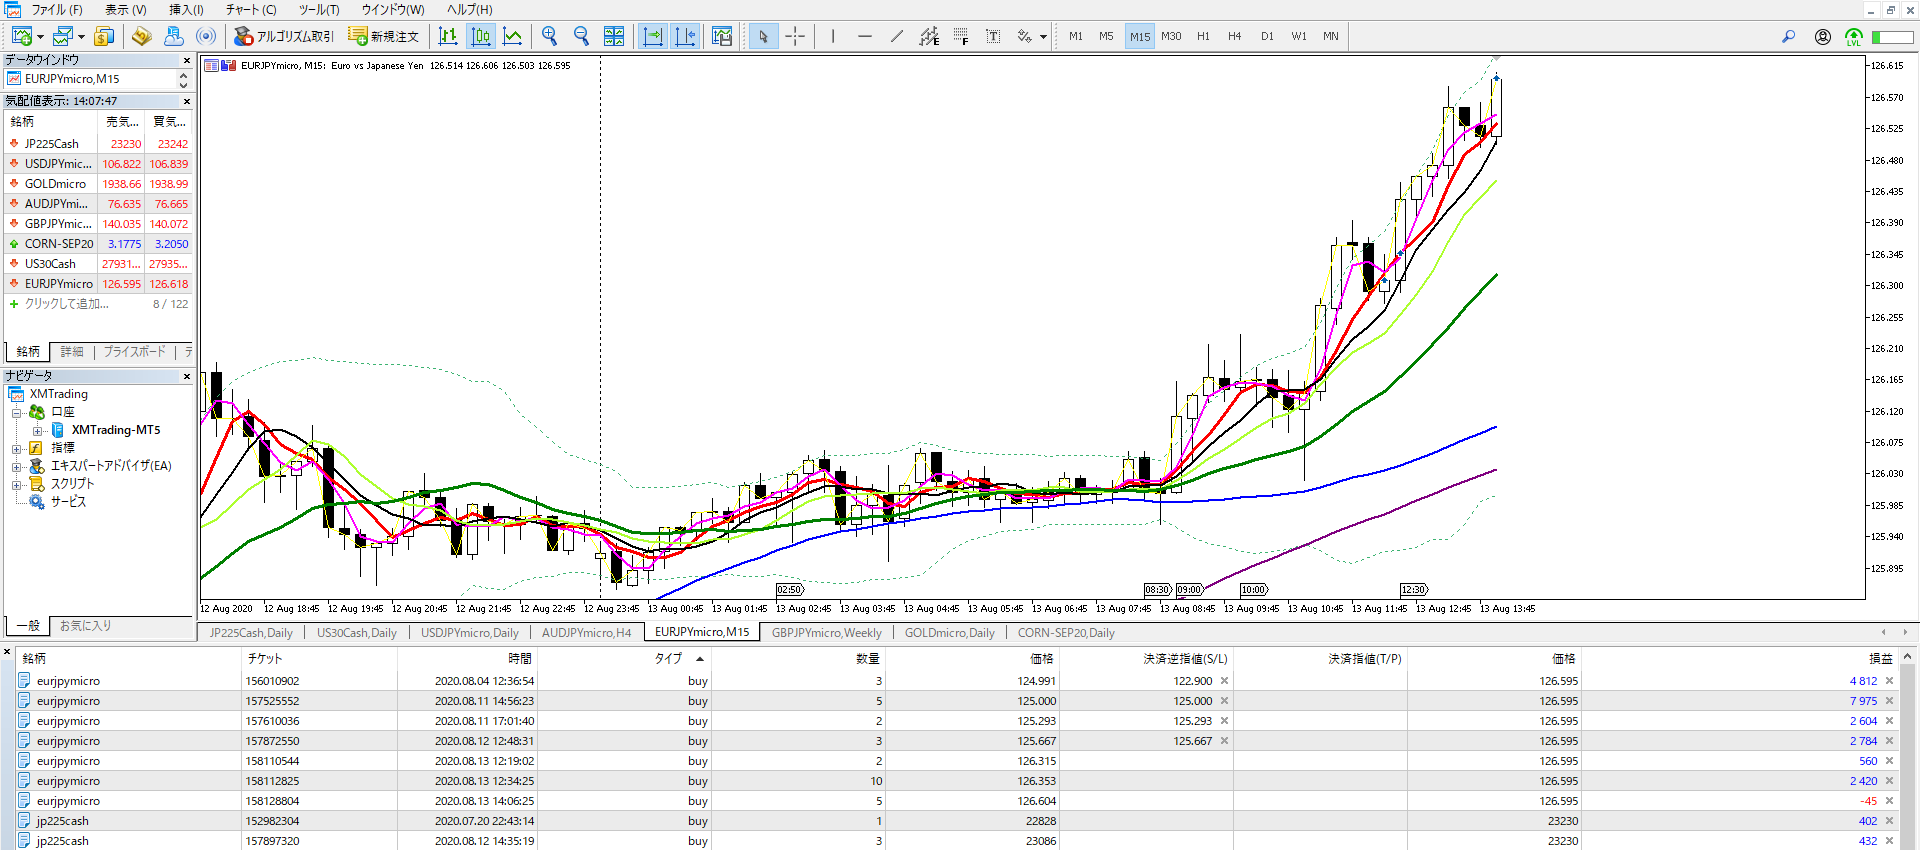This screenshot has height=850, width=1920.
Task: Zoom in on the chart
Action: 549,36
